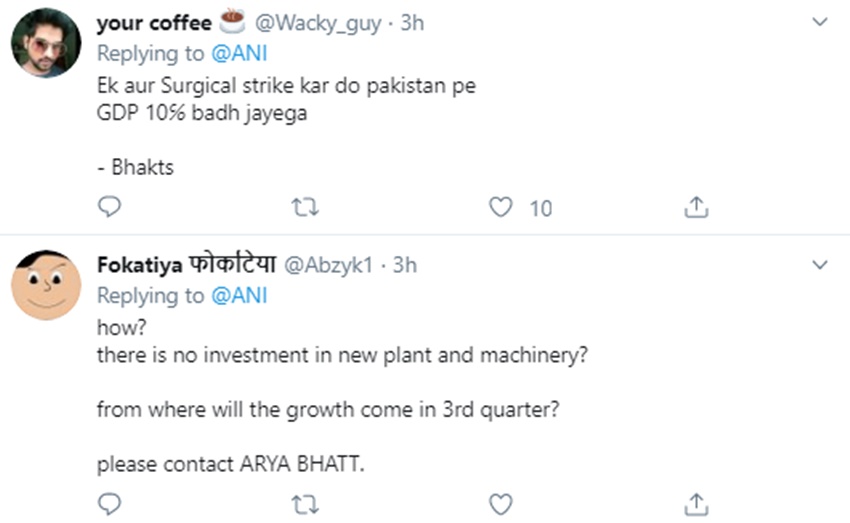Share Fokatiya's tweet
Image resolution: width=850 pixels, height=523 pixels.
696,502
